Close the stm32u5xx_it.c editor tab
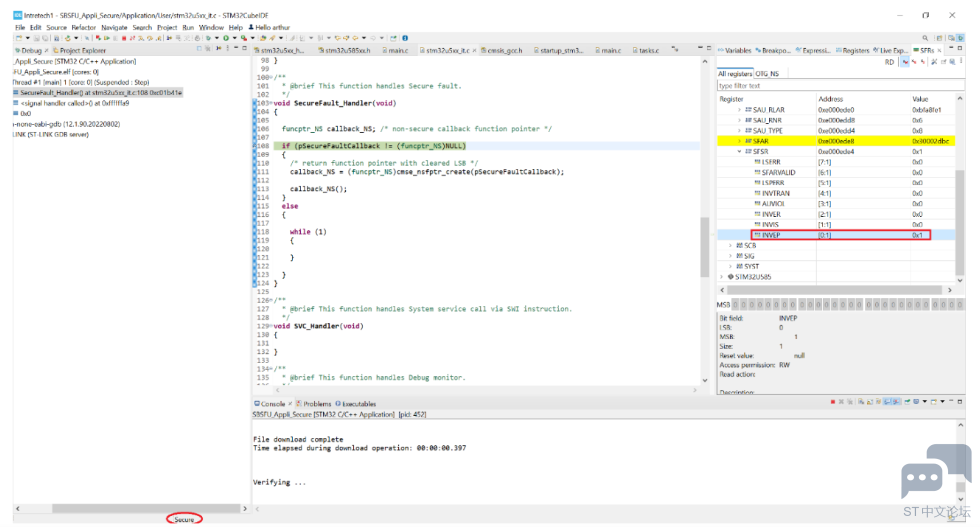Viewport: 980px width, 527px height. 474,51
